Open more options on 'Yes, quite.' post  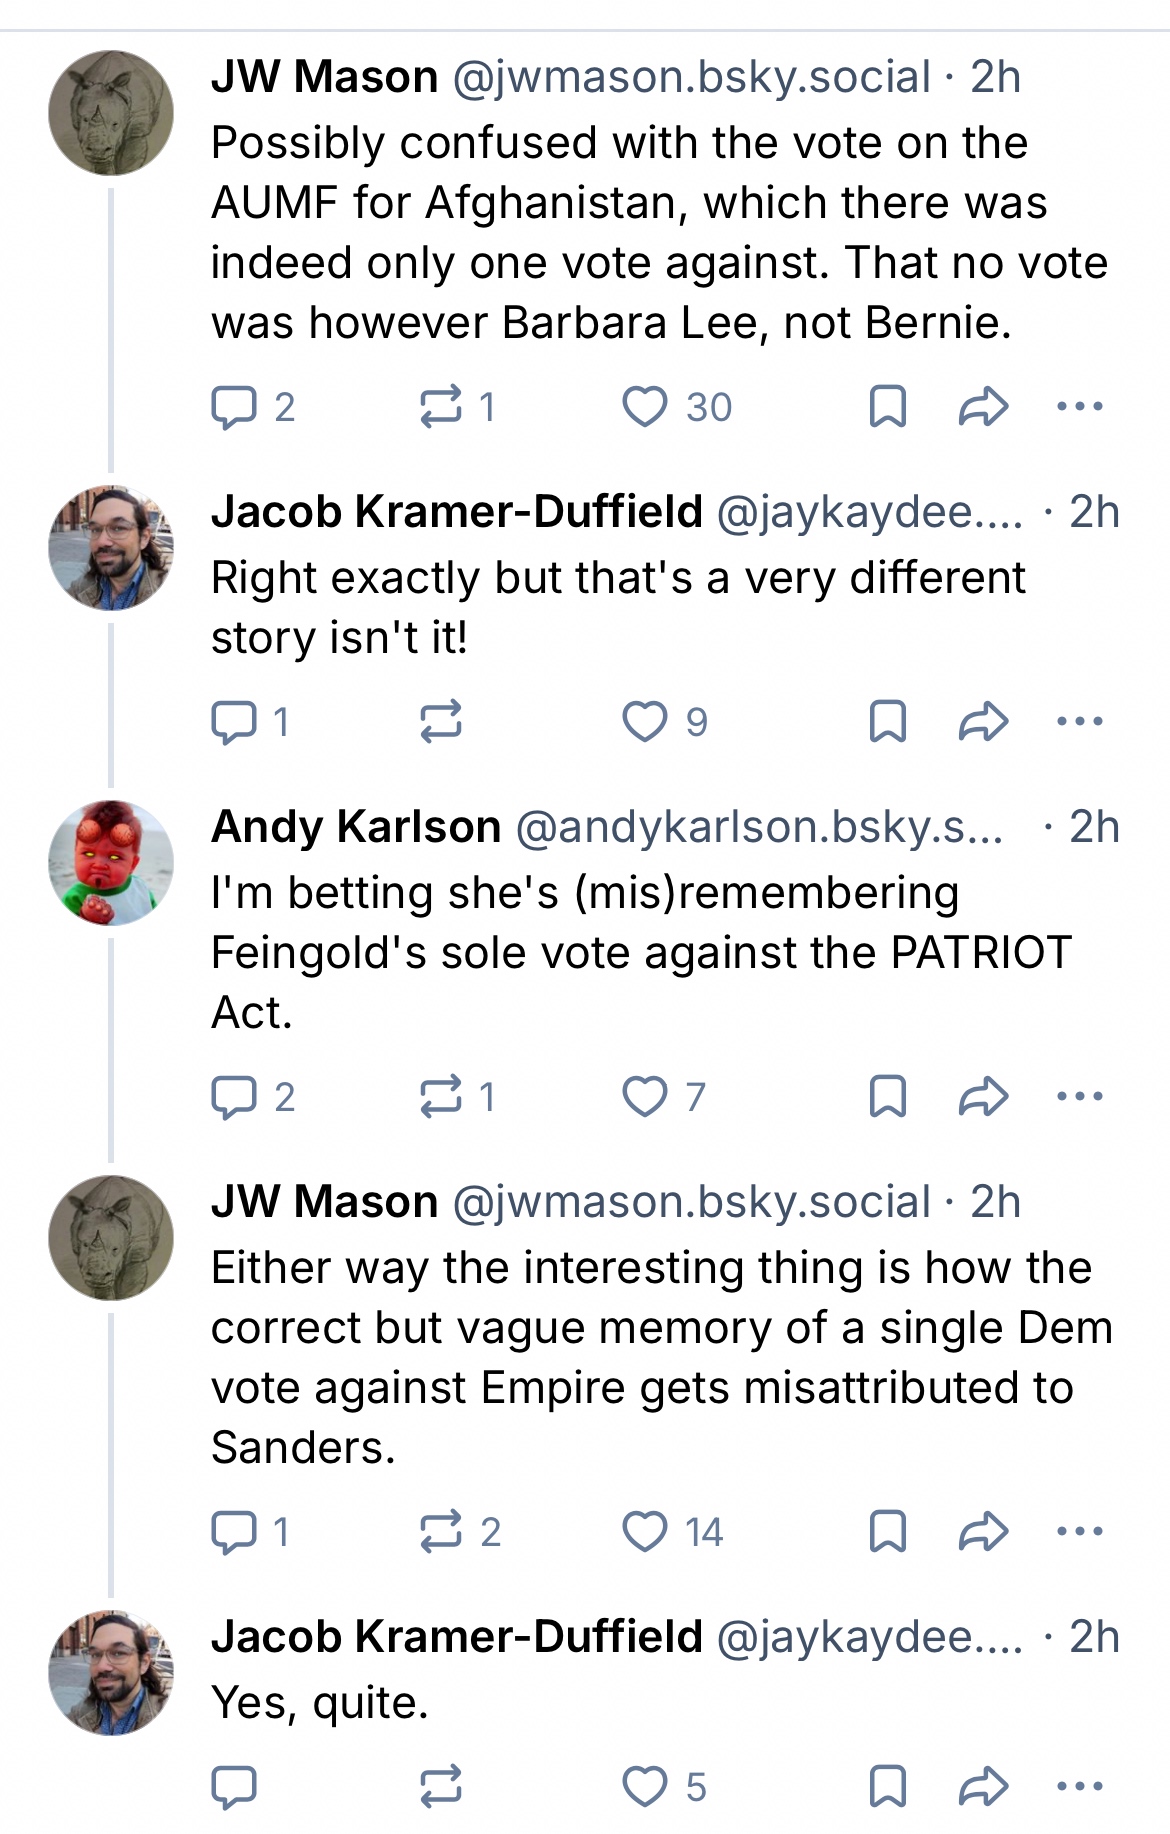click(1080, 1786)
